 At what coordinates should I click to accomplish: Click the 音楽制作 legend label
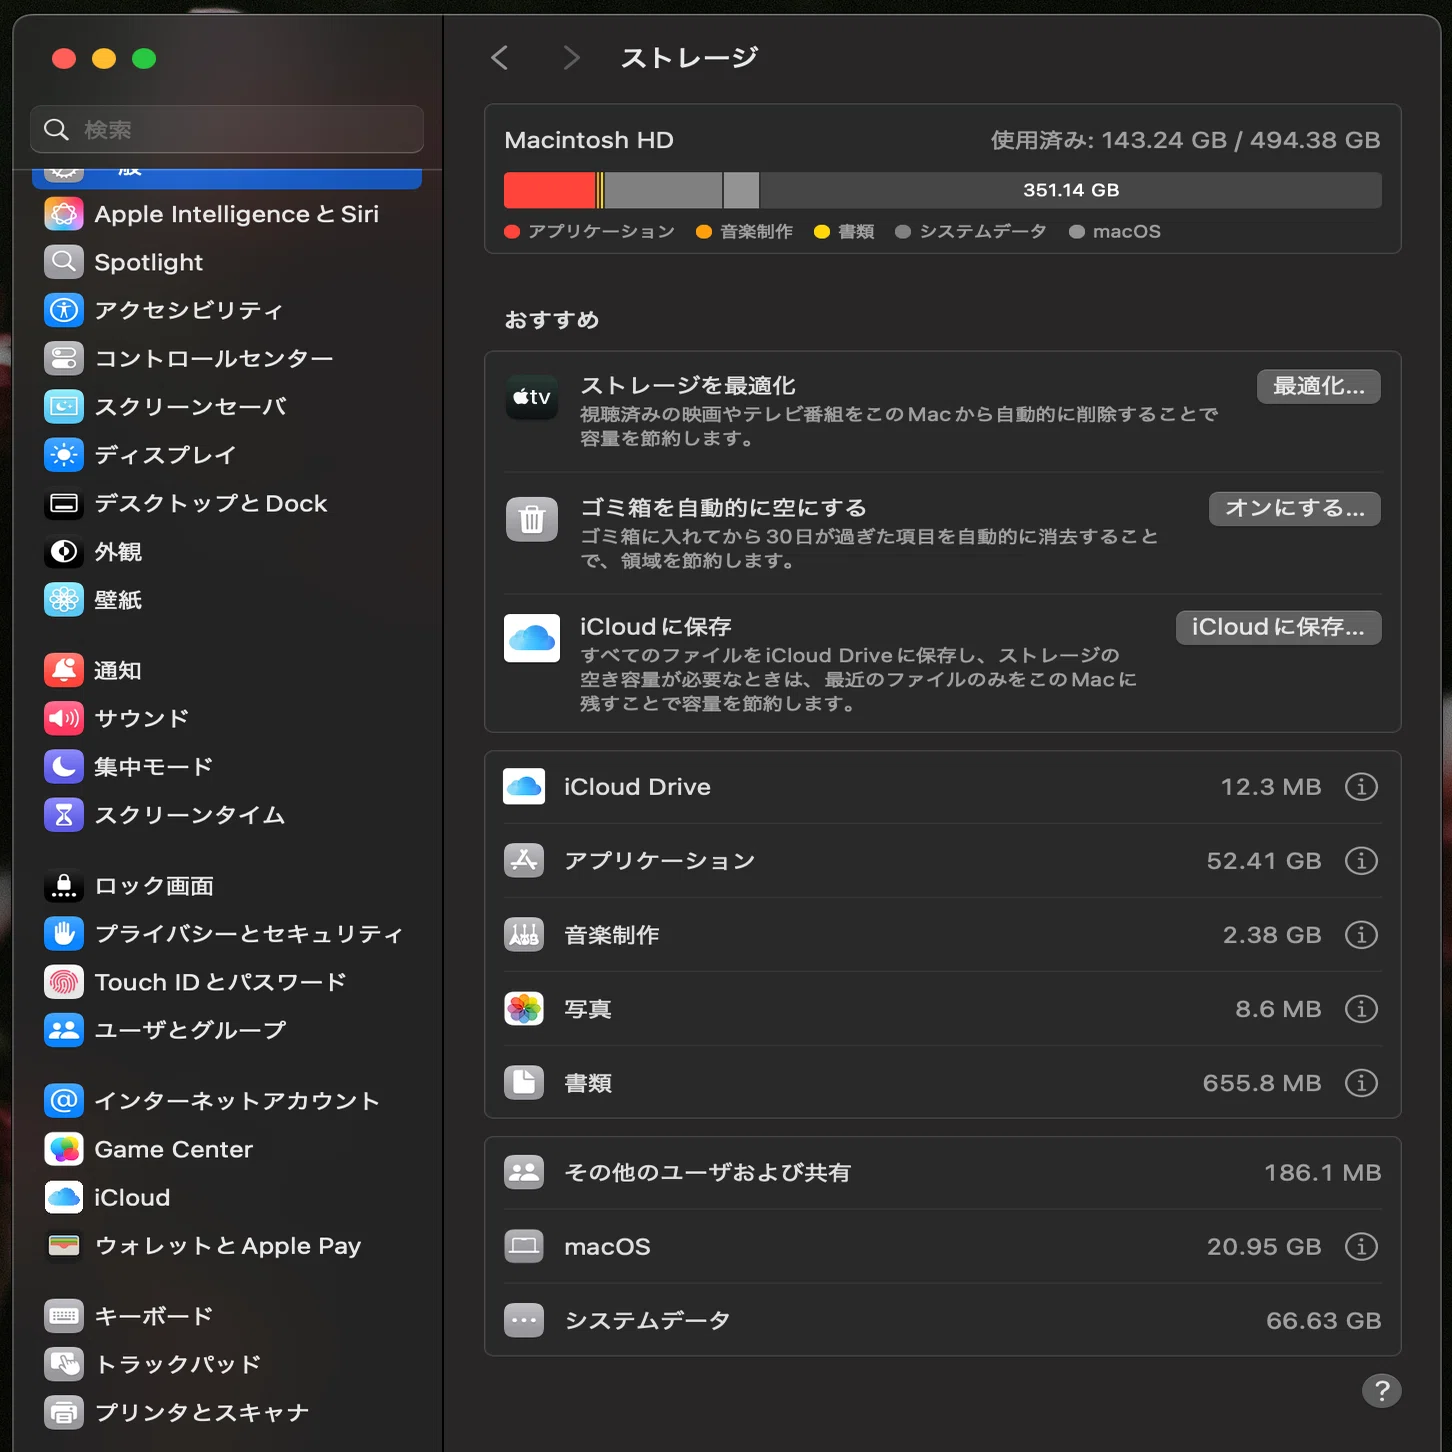[756, 232]
